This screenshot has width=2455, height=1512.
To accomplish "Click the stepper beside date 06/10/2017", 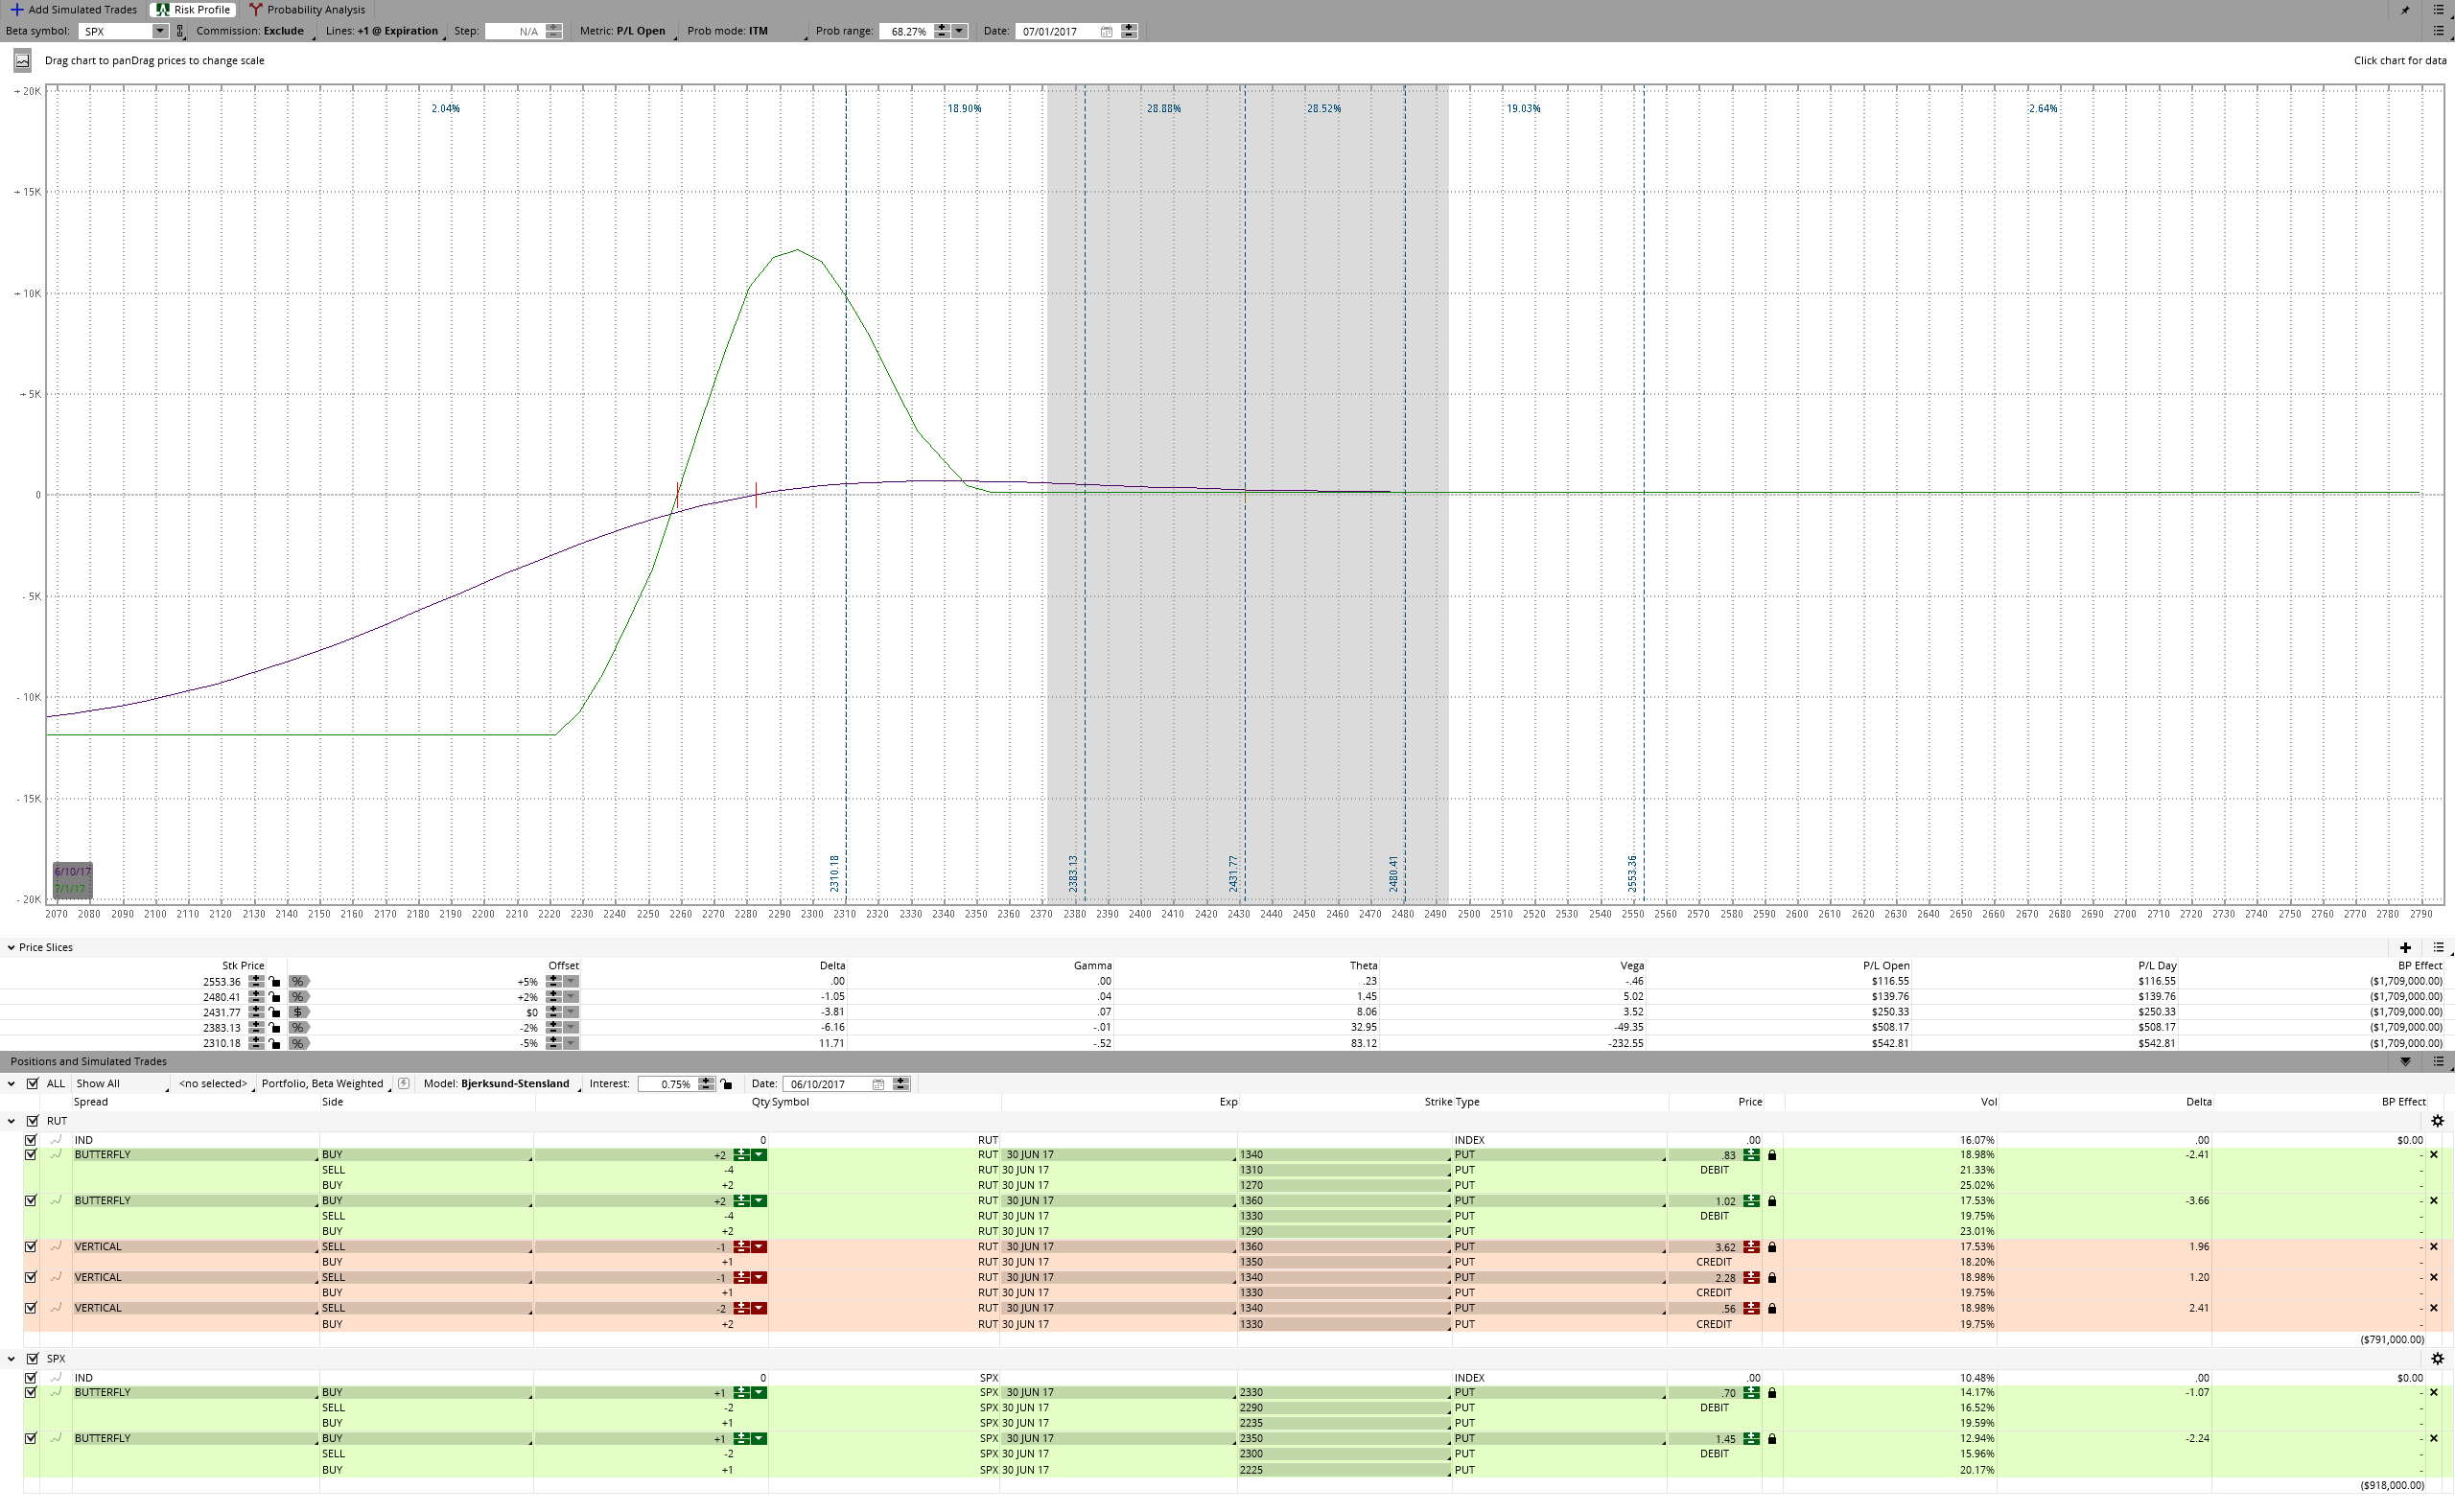I will point(901,1084).
